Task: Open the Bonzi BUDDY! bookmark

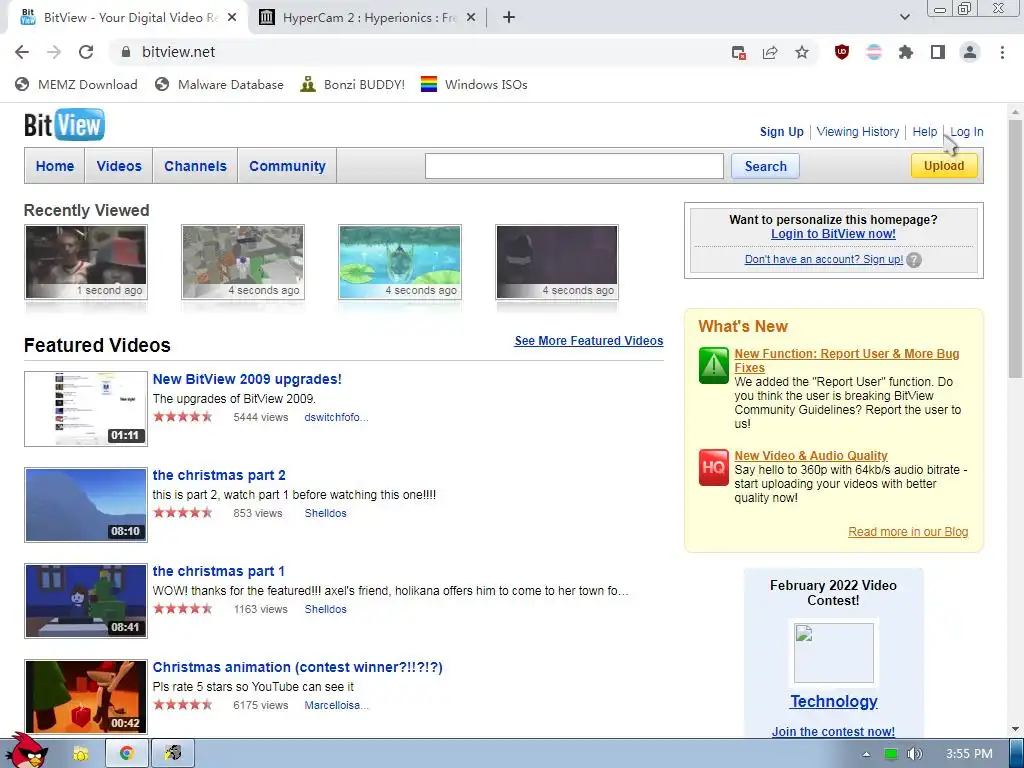Action: pos(353,84)
